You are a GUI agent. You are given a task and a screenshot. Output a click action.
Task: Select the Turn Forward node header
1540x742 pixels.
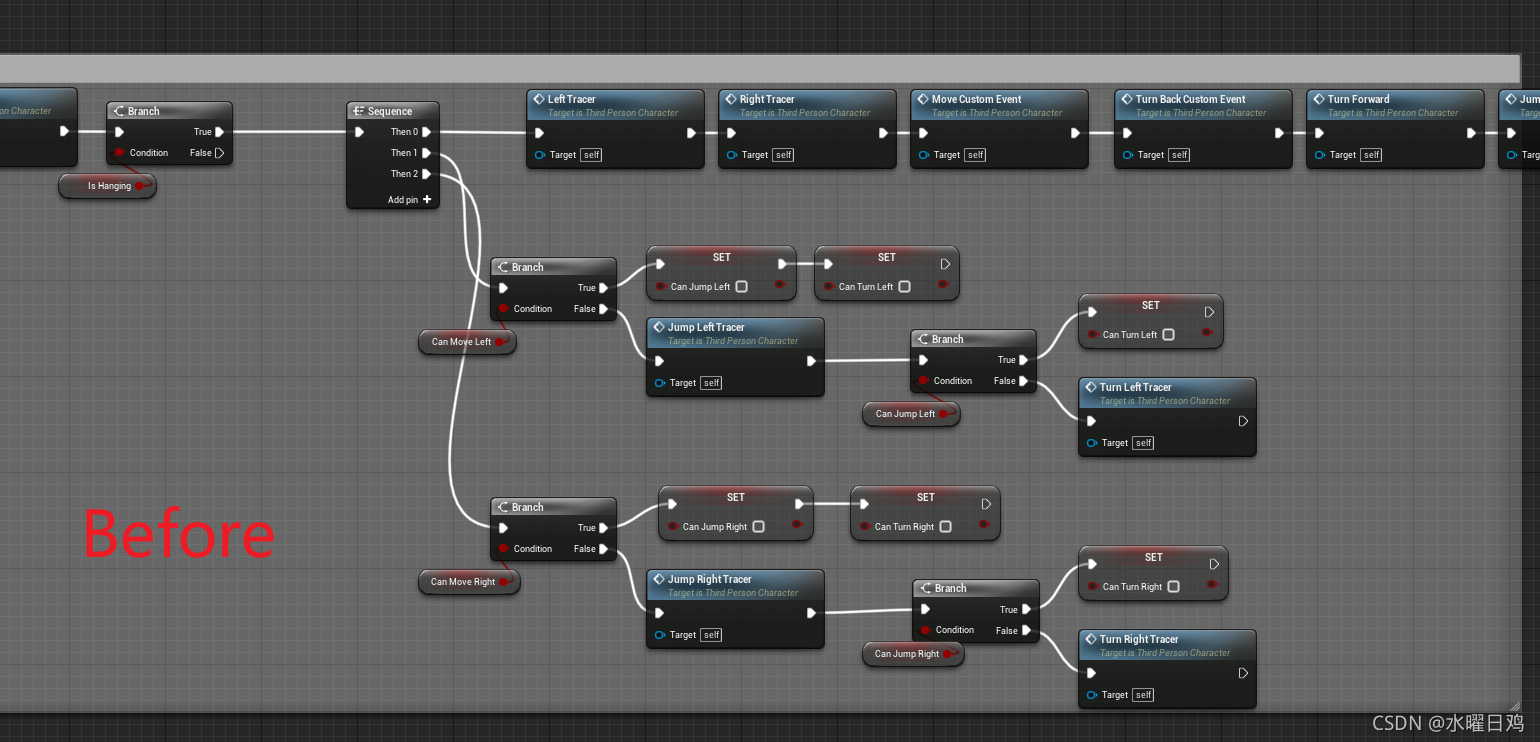[1395, 105]
